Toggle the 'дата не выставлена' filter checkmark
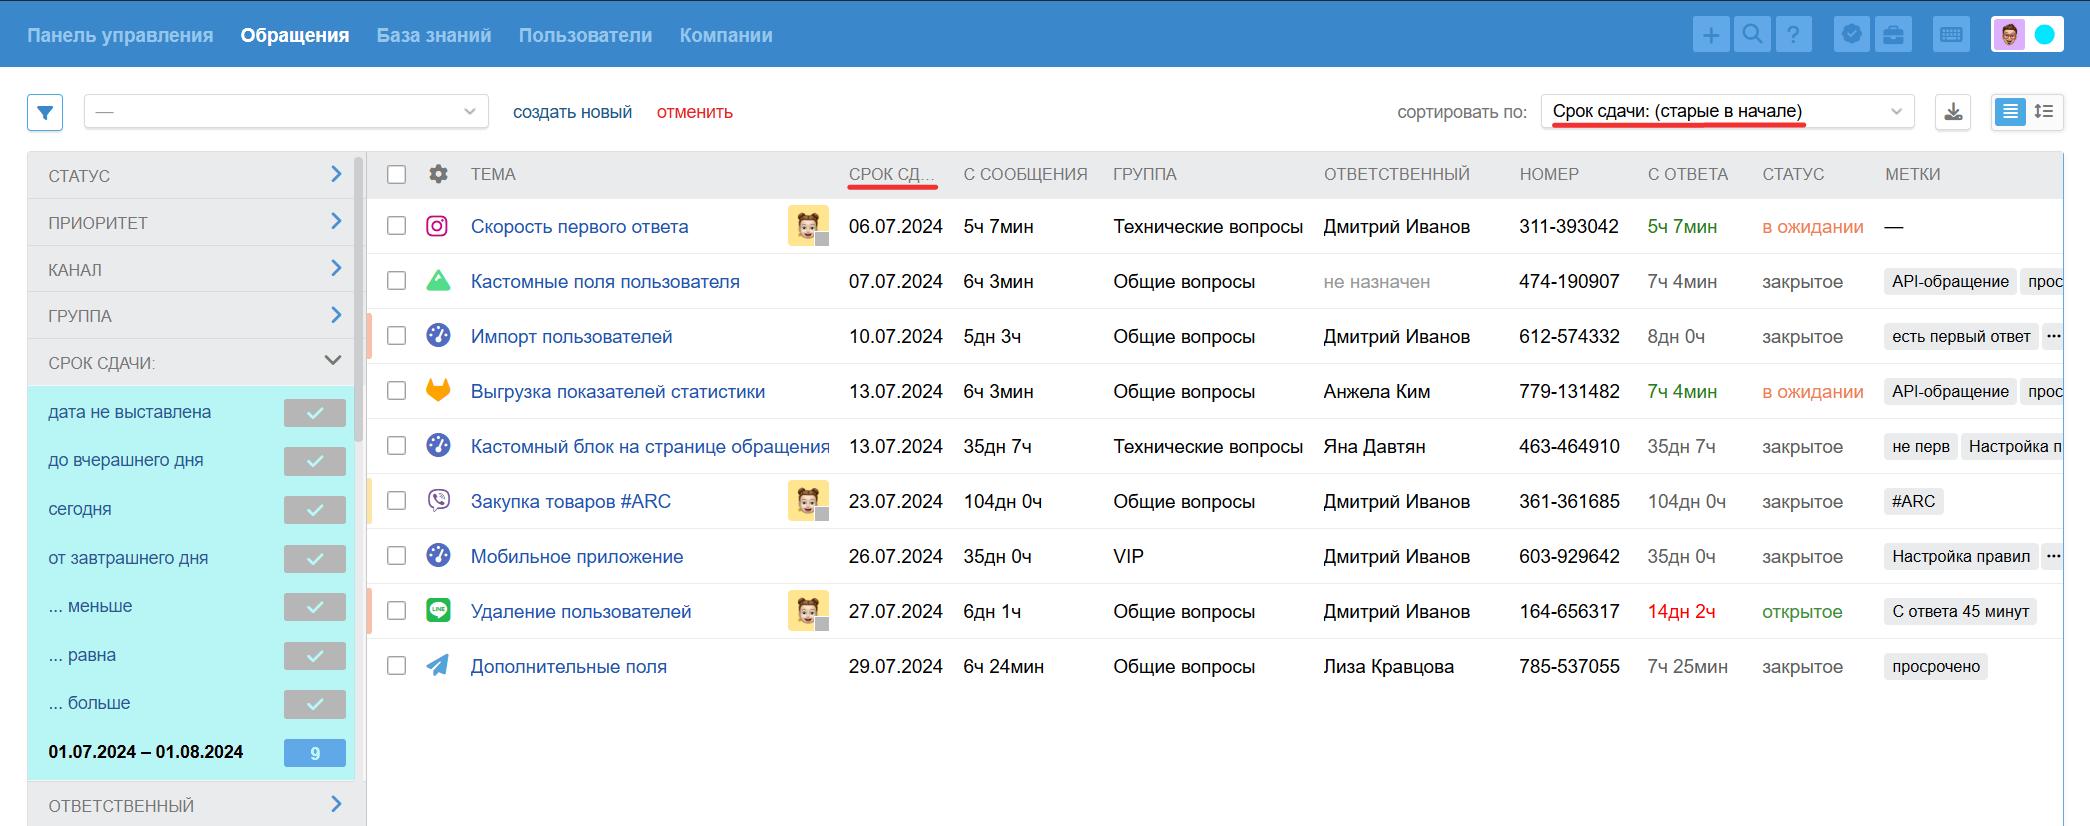This screenshot has width=2090, height=826. tap(315, 413)
